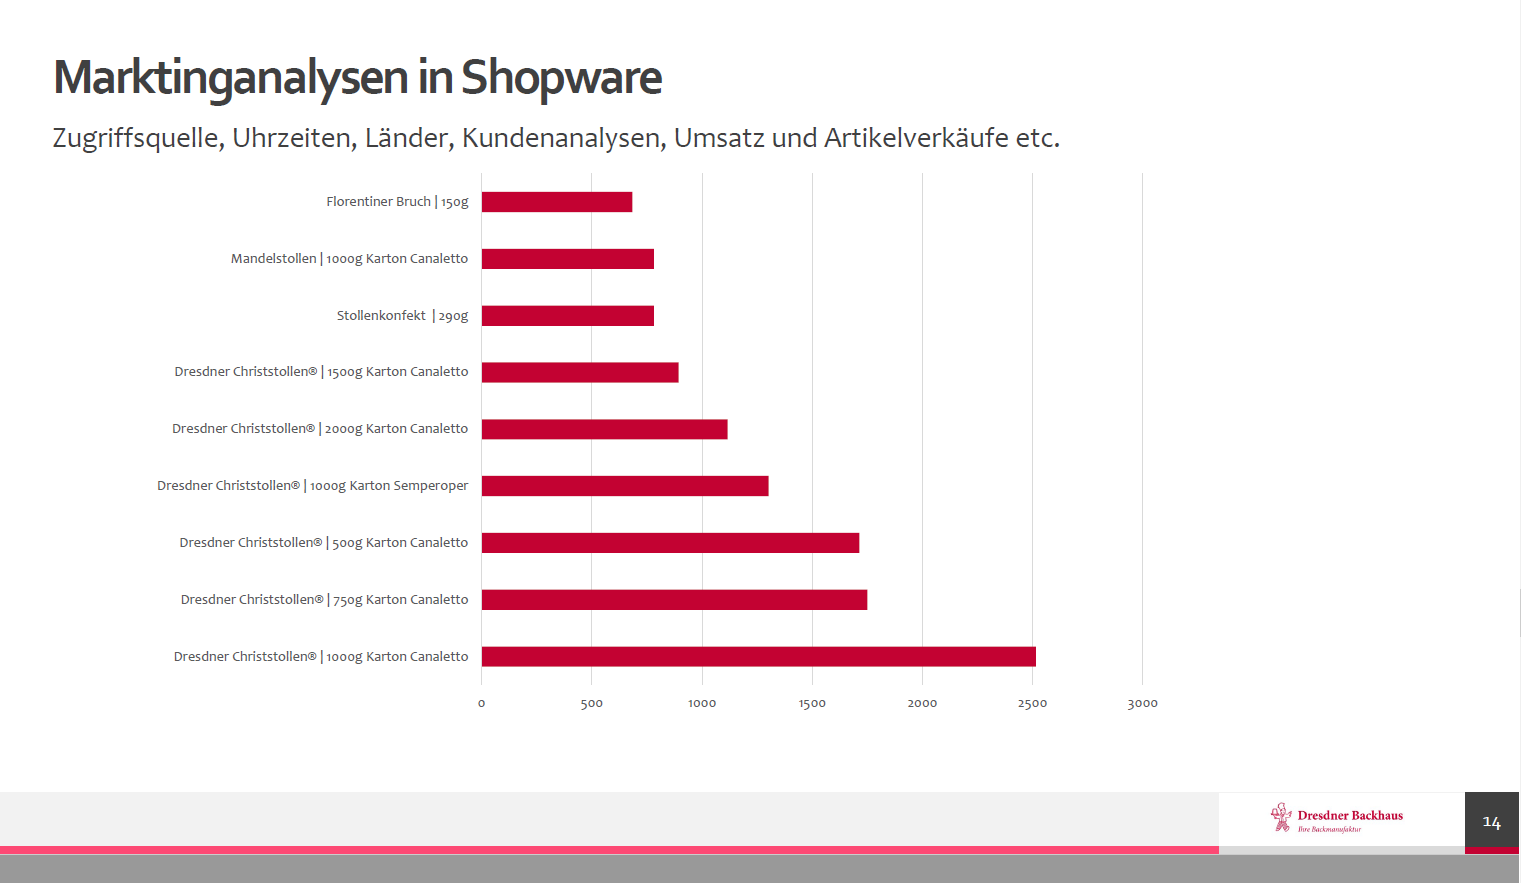1521x883 pixels.
Task: Select the 2000 axis tick label
Action: coord(922,704)
